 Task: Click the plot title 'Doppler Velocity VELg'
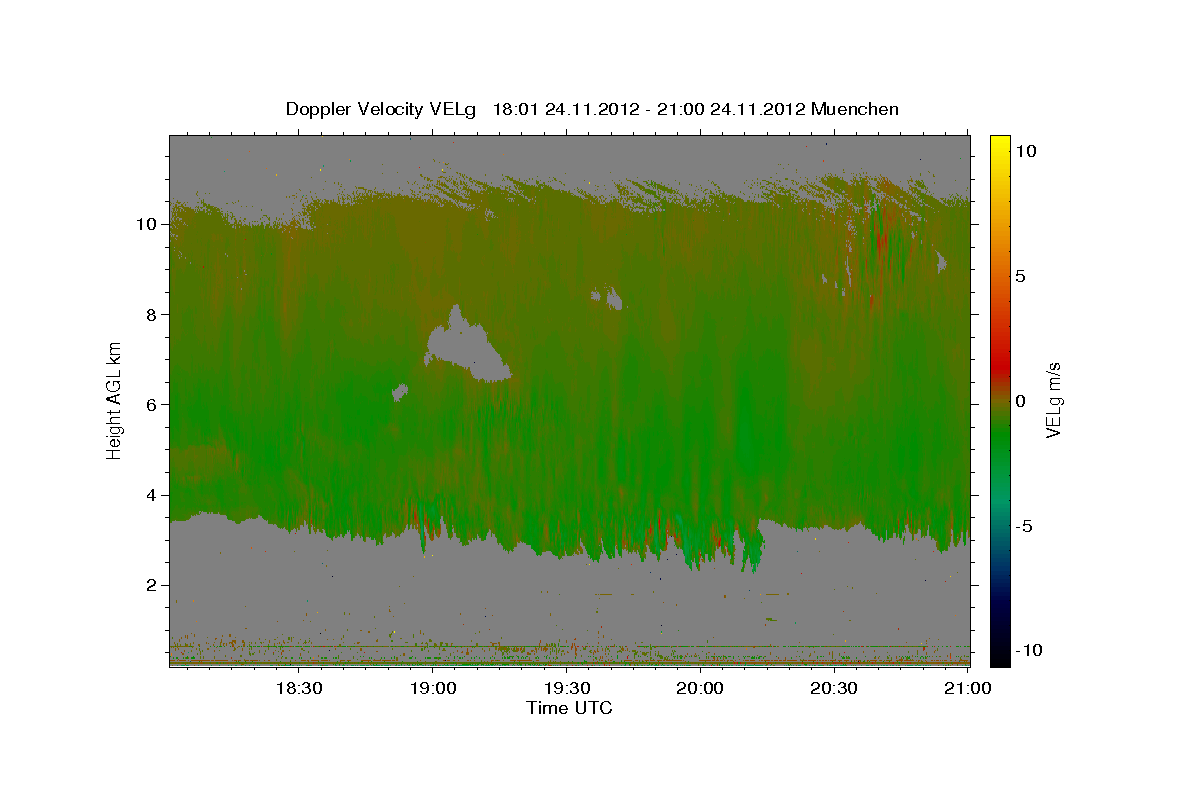pos(382,109)
